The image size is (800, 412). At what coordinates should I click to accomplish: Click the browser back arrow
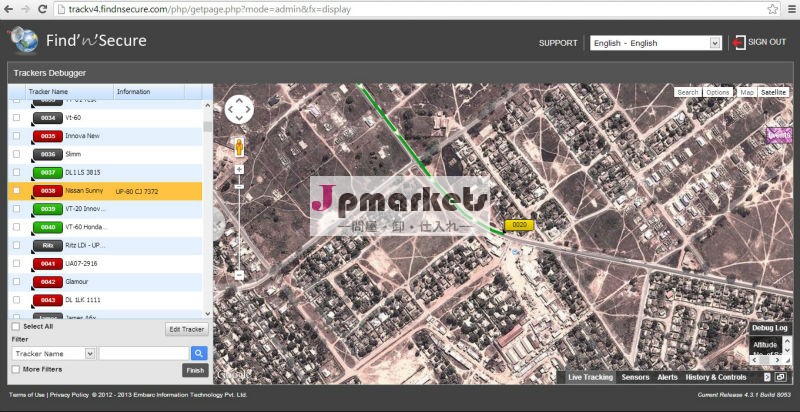[x=9, y=9]
